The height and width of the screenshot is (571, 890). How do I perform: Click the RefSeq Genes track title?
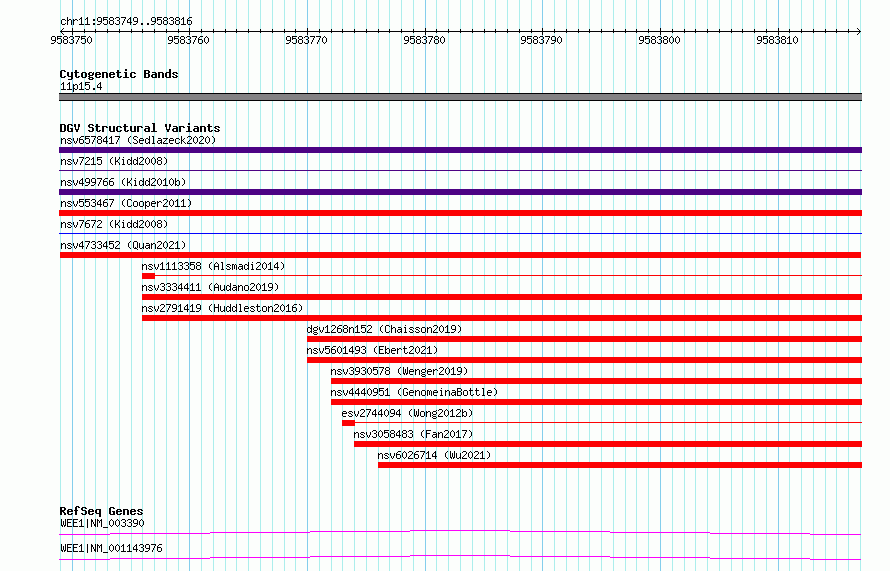101,511
